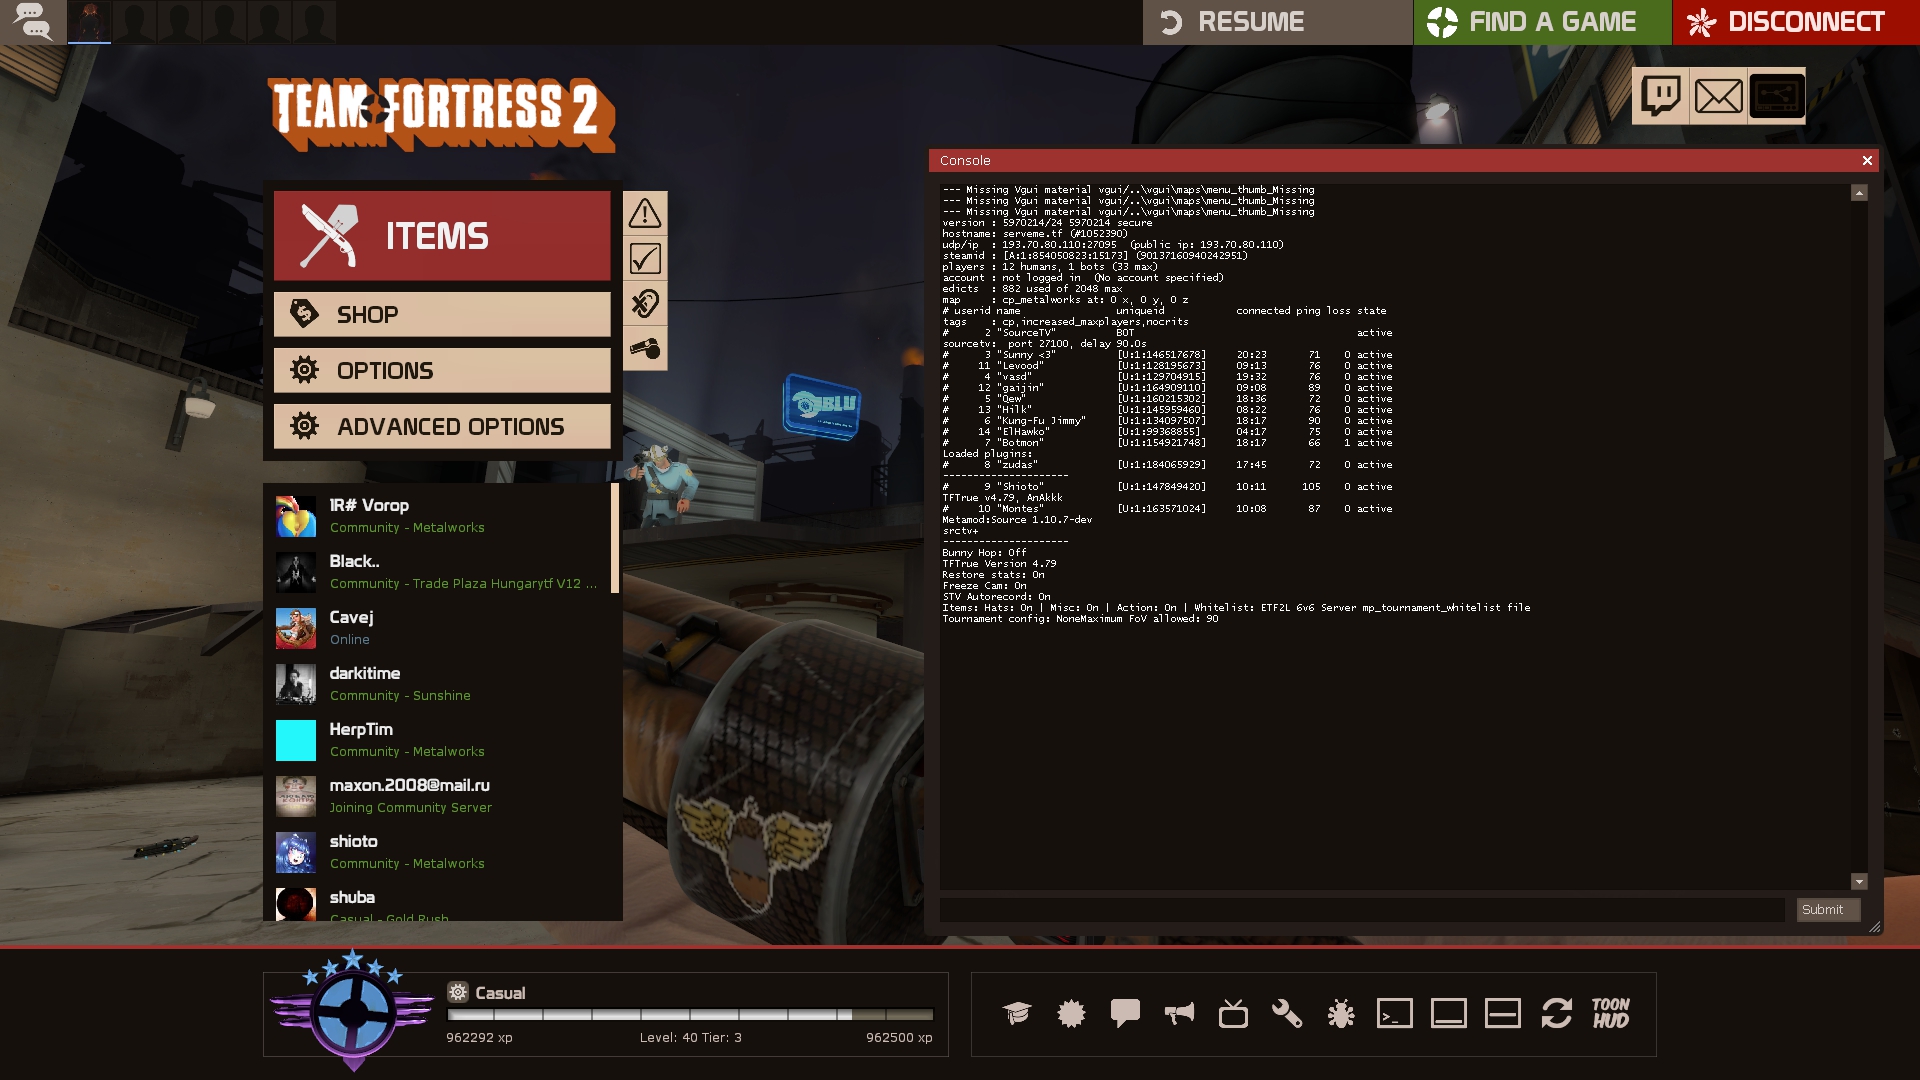Click the hostname serveme.tf console line
This screenshot has height=1080, width=1920.
click(1035, 233)
